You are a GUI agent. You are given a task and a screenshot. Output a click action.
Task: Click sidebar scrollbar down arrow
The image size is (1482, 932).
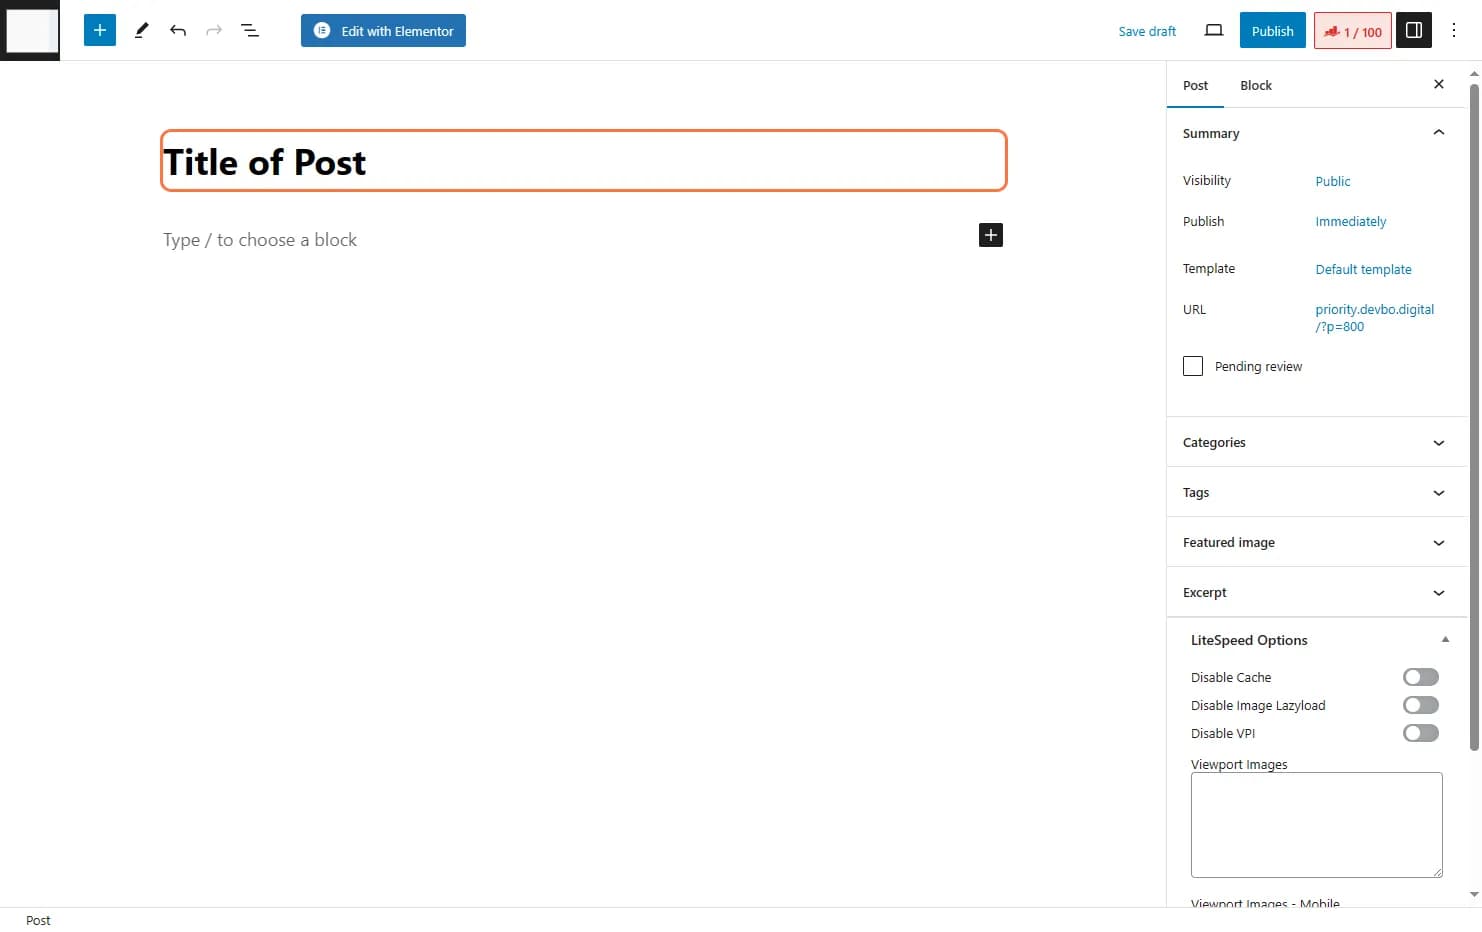(1474, 895)
